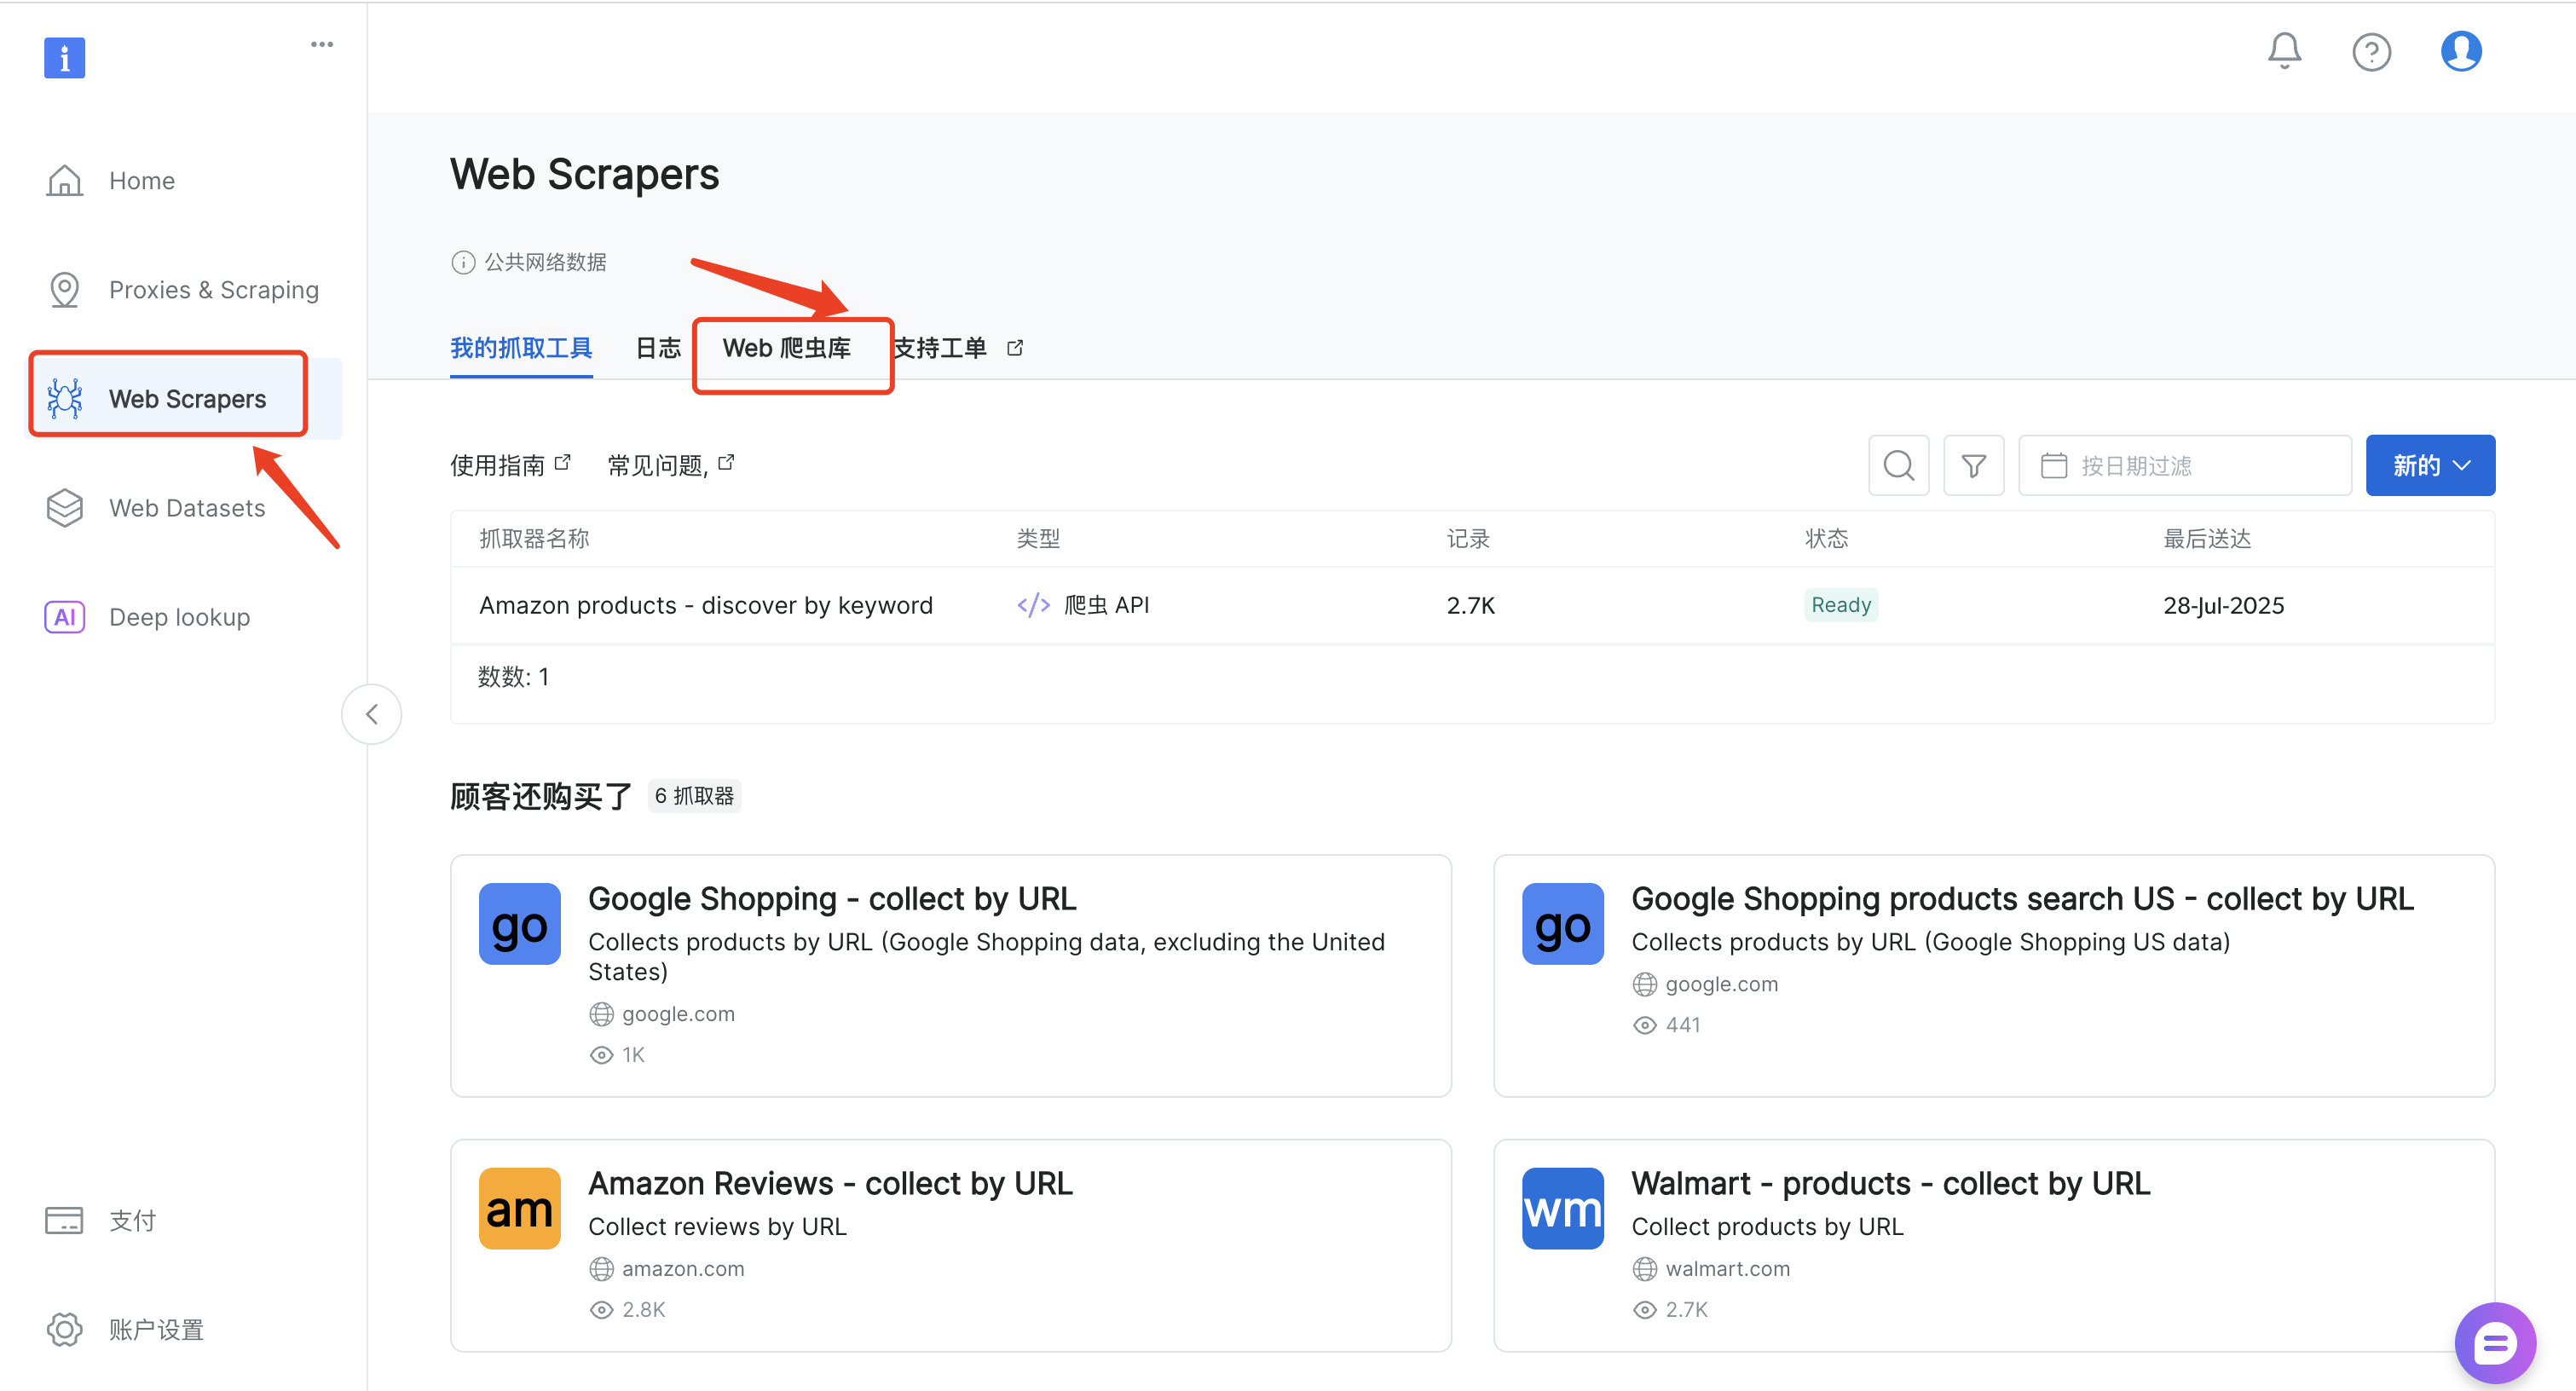The height and width of the screenshot is (1391, 2576).
Task: Click the blue info logo icon
Action: click(x=64, y=57)
